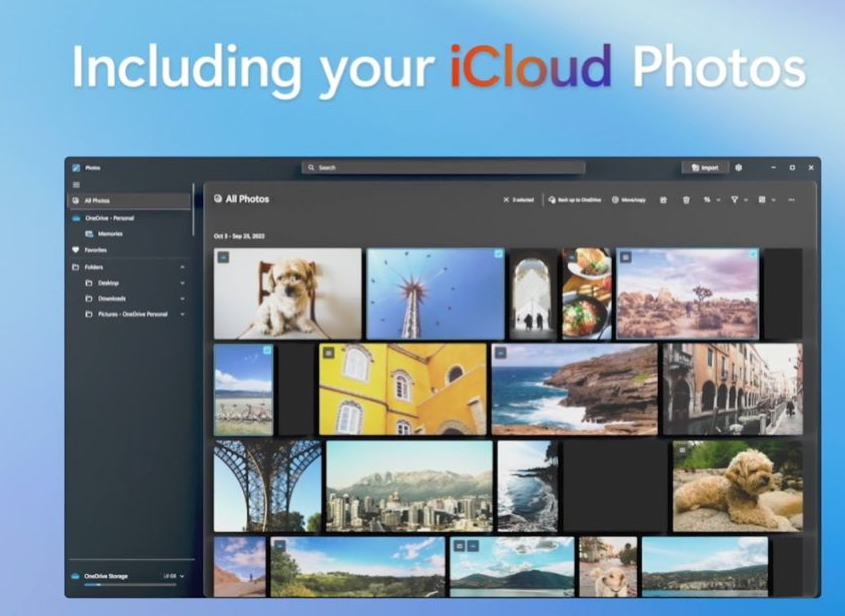Open the sort order dropdown
Screen dimensions: 845x616
click(711, 200)
